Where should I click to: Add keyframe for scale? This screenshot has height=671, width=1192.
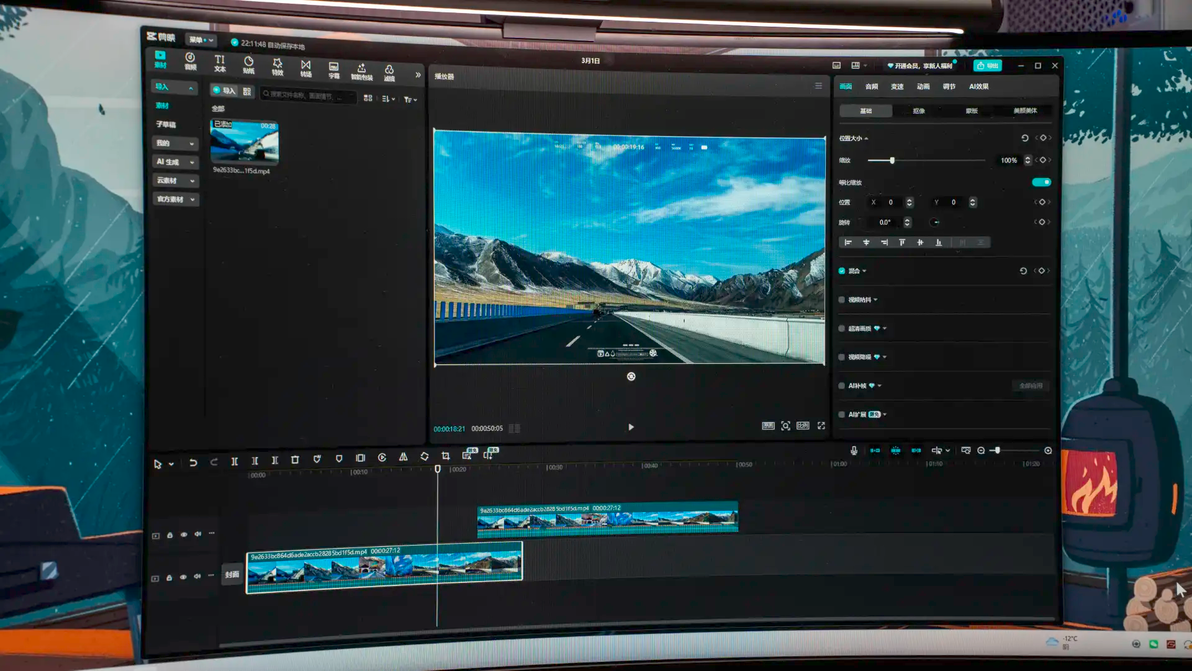(1042, 160)
